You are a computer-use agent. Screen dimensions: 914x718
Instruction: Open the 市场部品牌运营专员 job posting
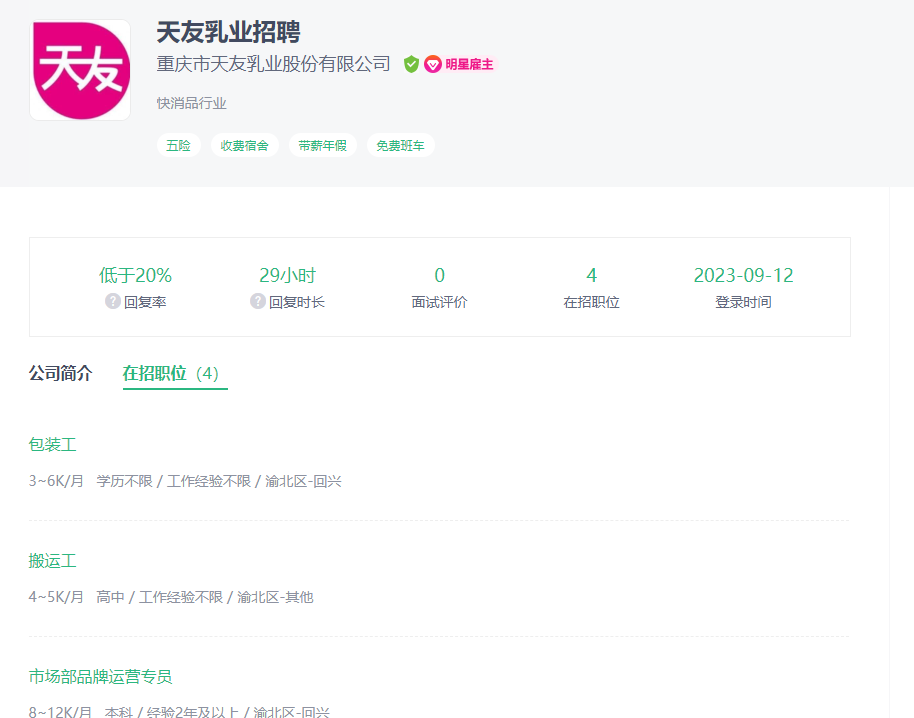click(x=100, y=677)
